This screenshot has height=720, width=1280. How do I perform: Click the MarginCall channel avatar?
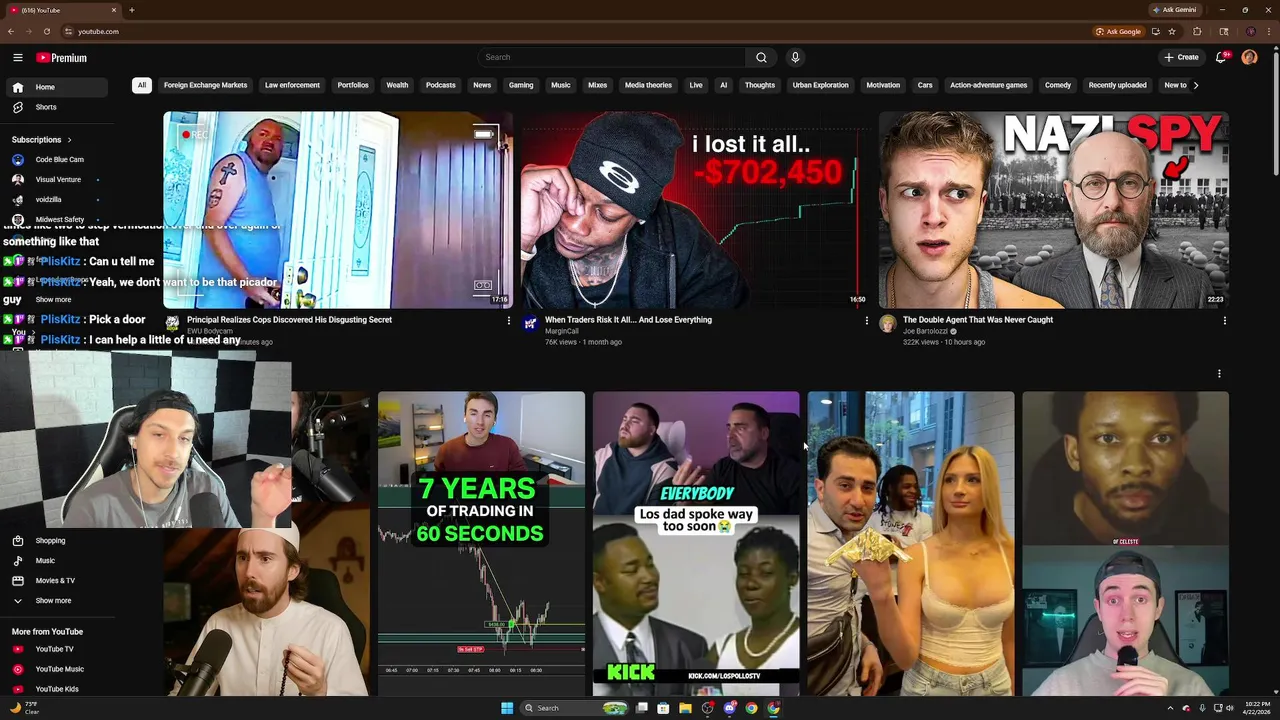pyautogui.click(x=530, y=323)
